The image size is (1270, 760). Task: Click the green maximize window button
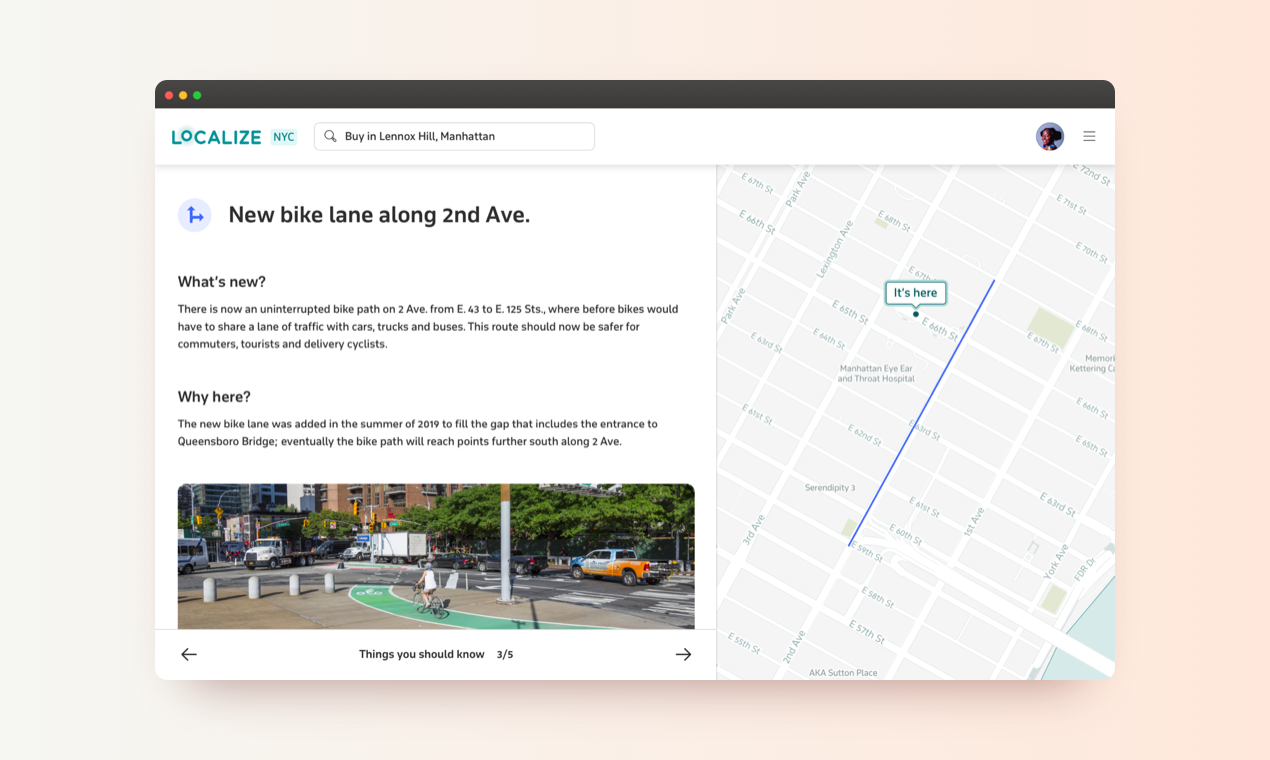click(197, 95)
